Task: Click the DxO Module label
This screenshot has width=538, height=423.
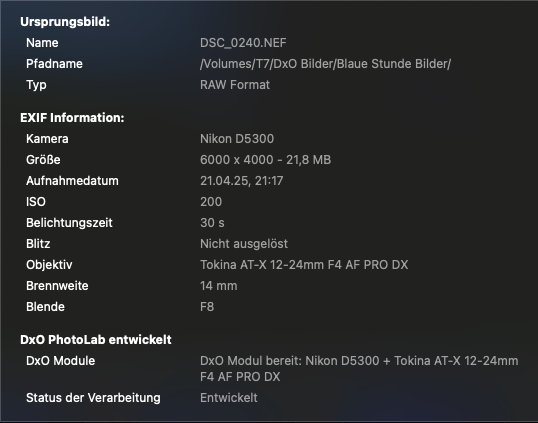Action: 60,361
